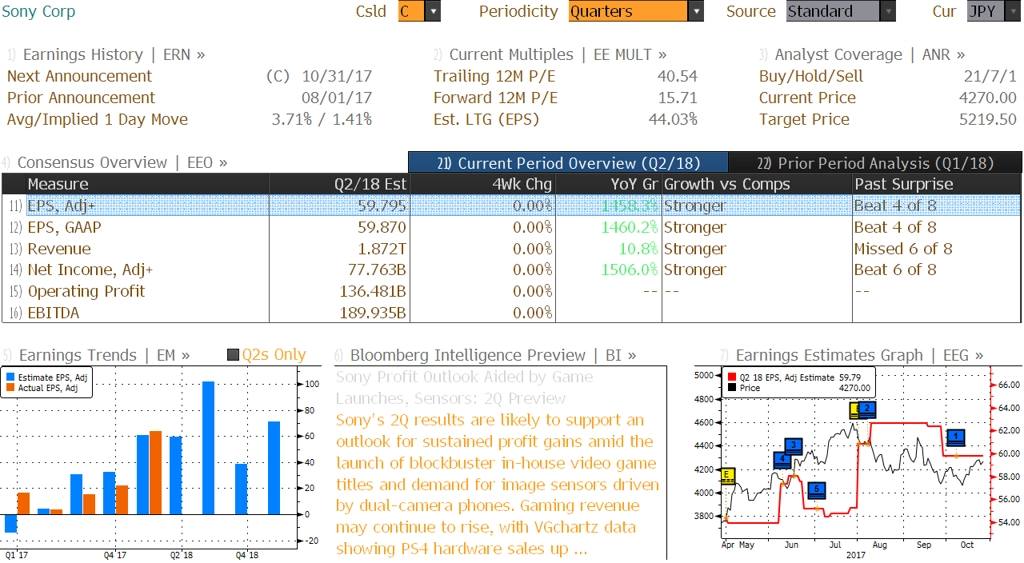Image resolution: width=1024 pixels, height=563 pixels.
Task: Select the EBITDA measure row
Action: pyautogui.click(x=511, y=313)
